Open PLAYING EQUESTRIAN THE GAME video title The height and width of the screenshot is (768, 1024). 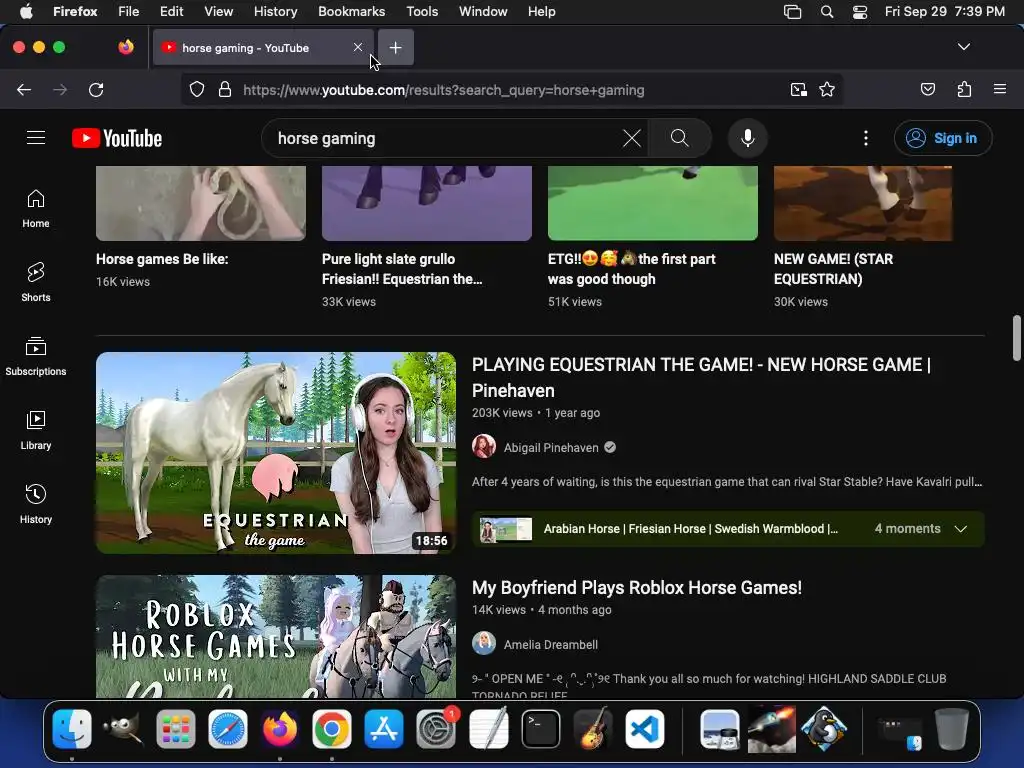[701, 377]
